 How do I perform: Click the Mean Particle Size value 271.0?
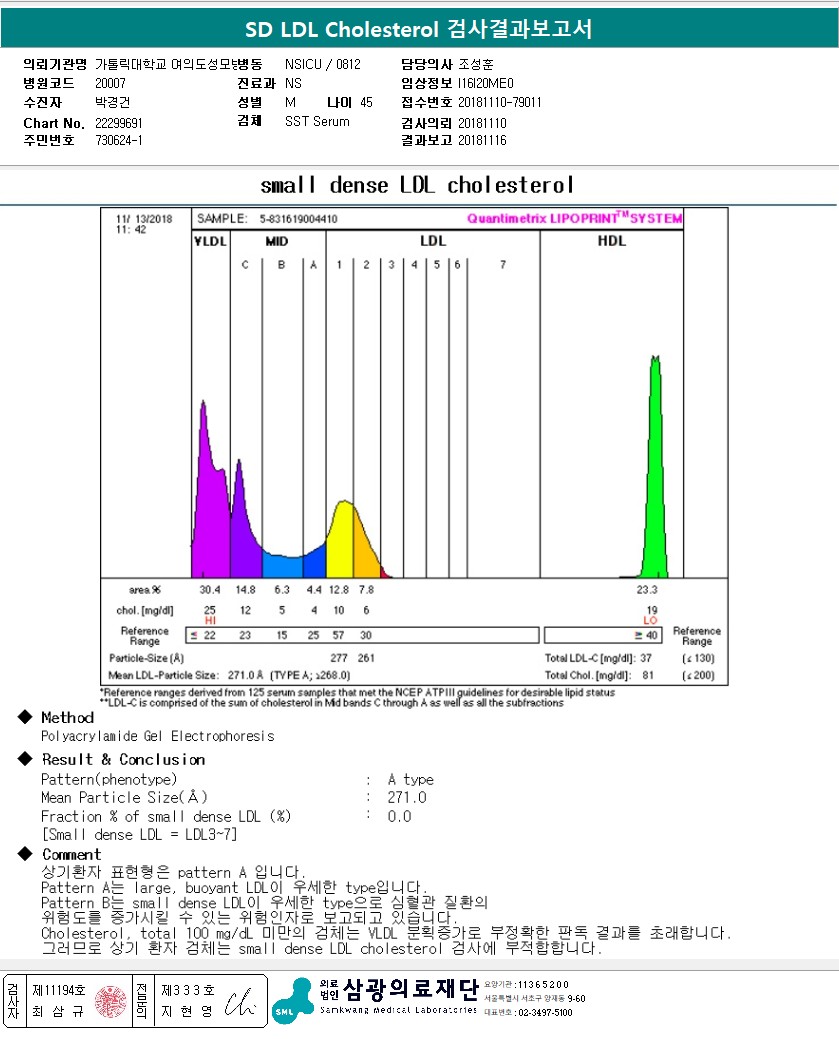407,798
